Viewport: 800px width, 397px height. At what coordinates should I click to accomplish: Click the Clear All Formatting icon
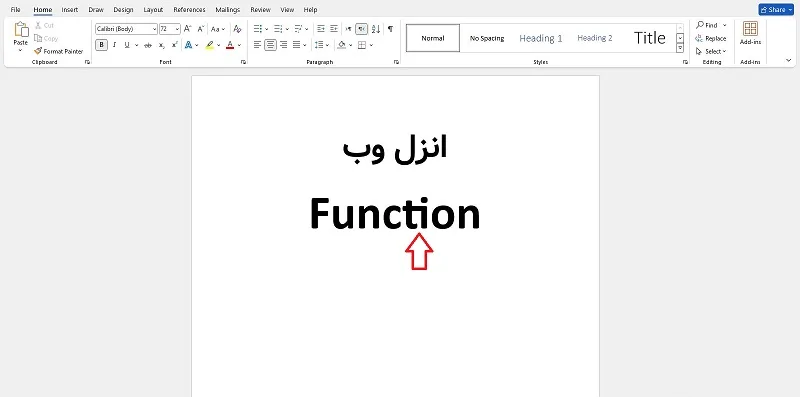(237, 29)
